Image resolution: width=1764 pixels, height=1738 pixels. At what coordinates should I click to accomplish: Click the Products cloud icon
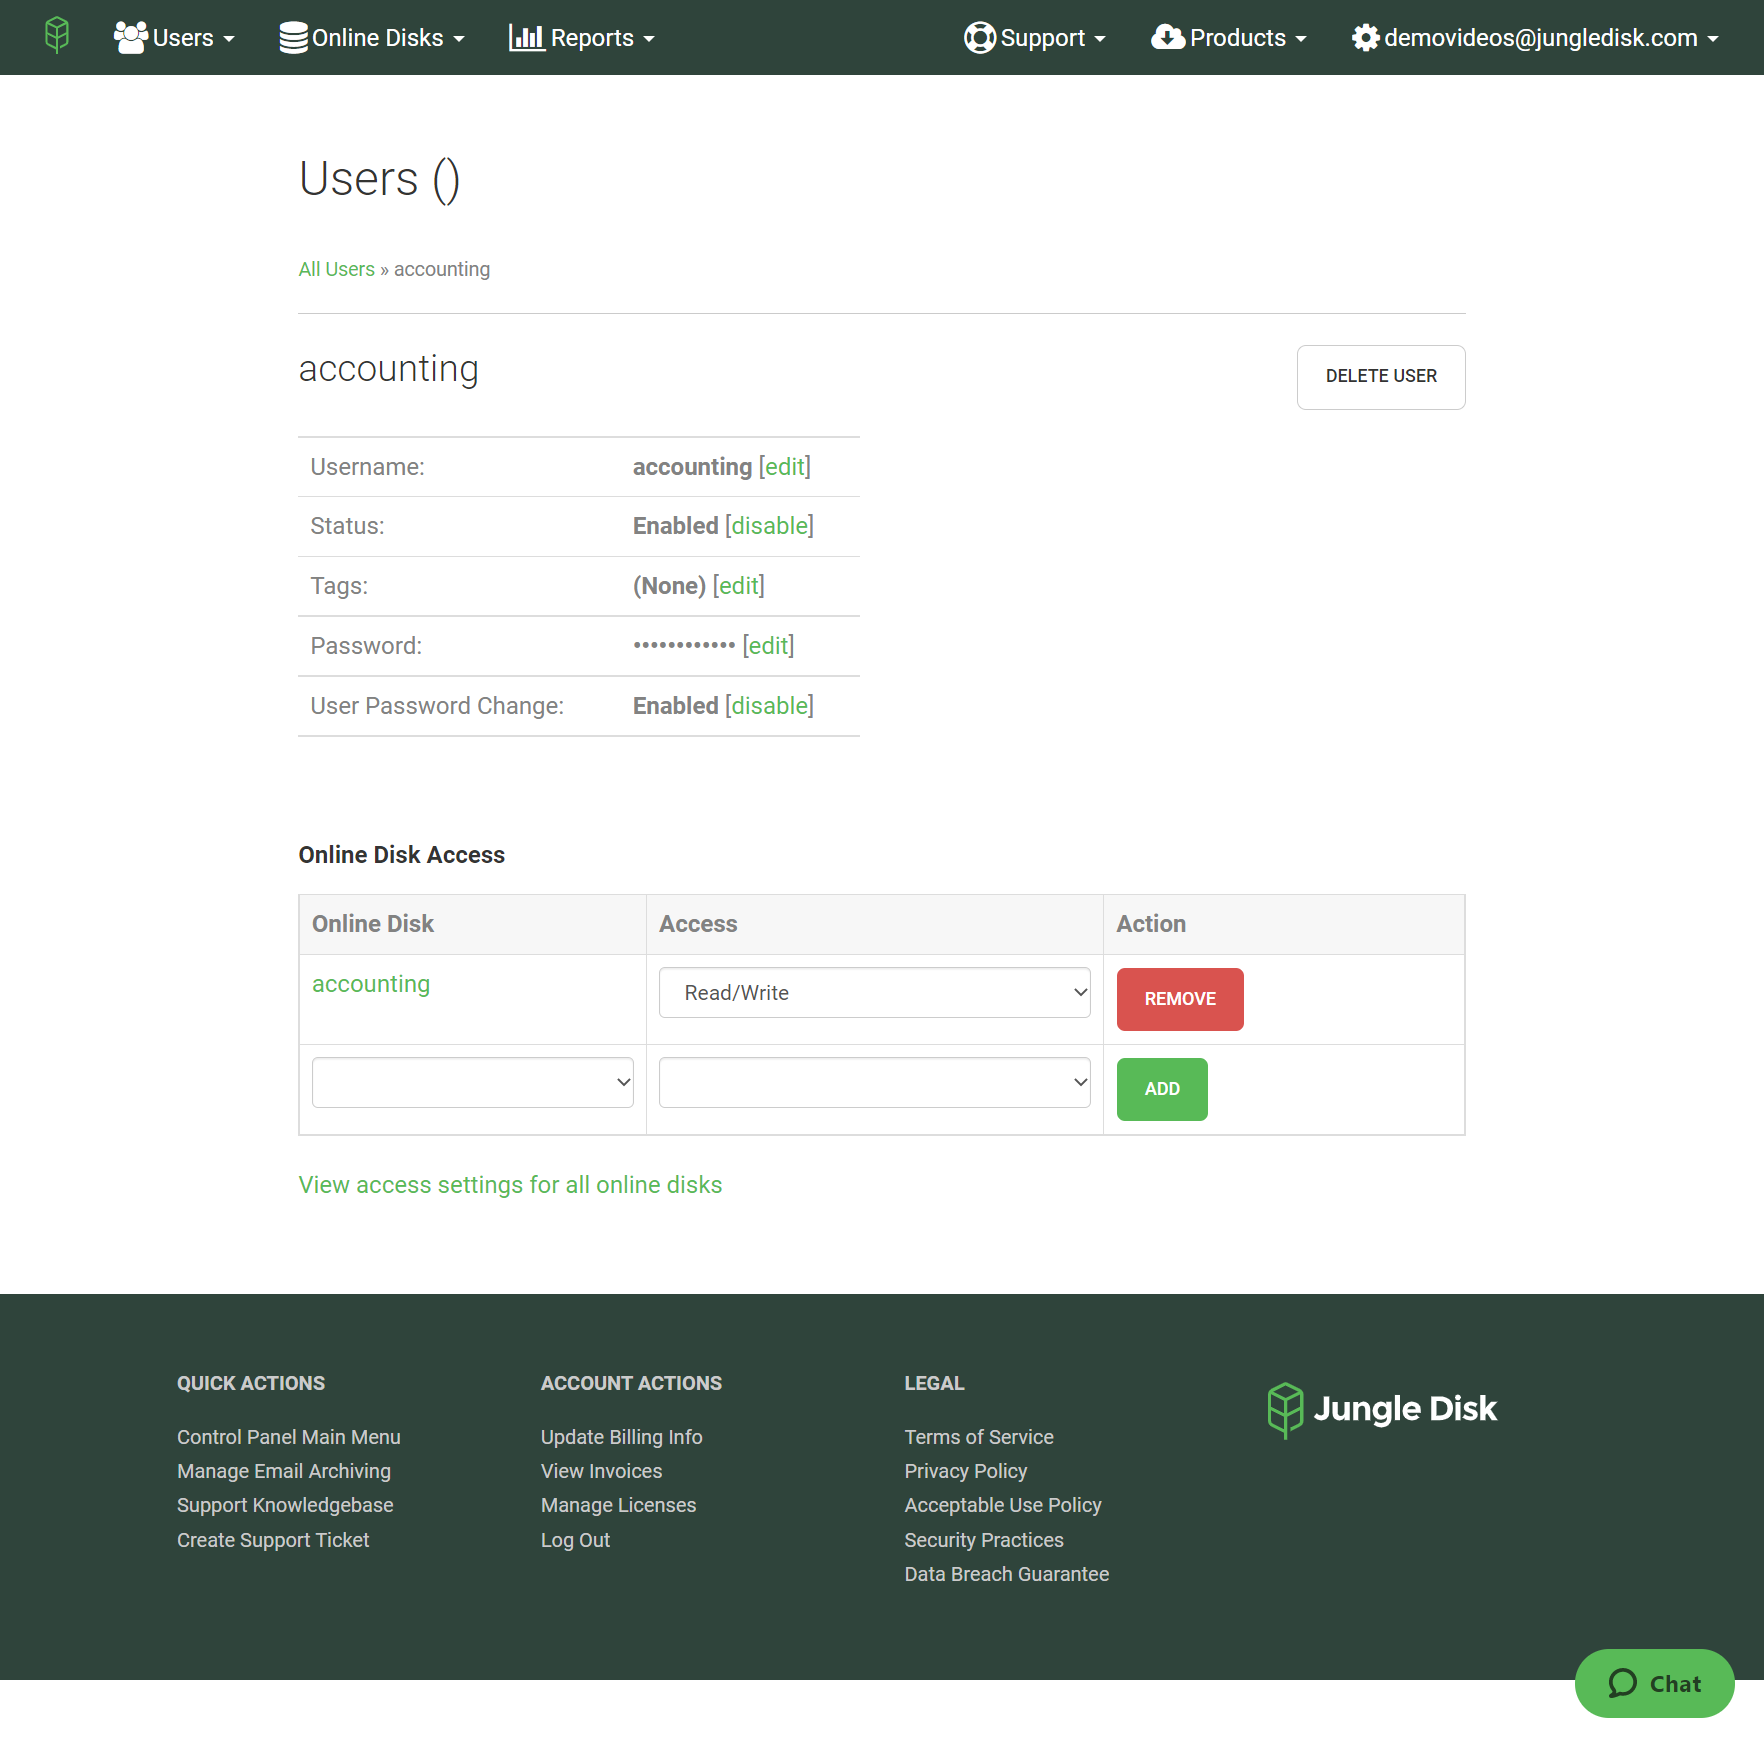(x=1168, y=37)
